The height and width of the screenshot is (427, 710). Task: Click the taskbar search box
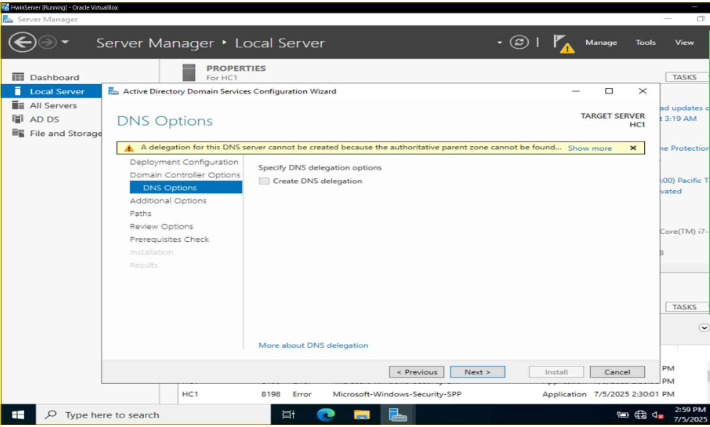click(153, 415)
